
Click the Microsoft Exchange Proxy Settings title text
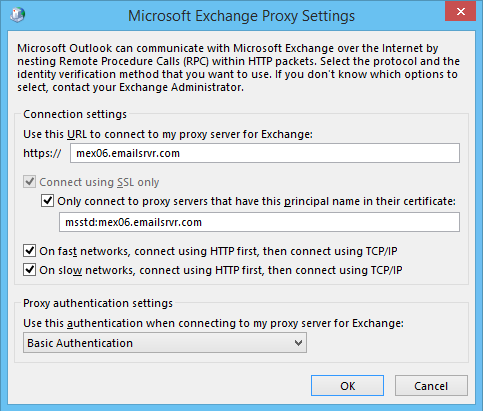pos(241,16)
